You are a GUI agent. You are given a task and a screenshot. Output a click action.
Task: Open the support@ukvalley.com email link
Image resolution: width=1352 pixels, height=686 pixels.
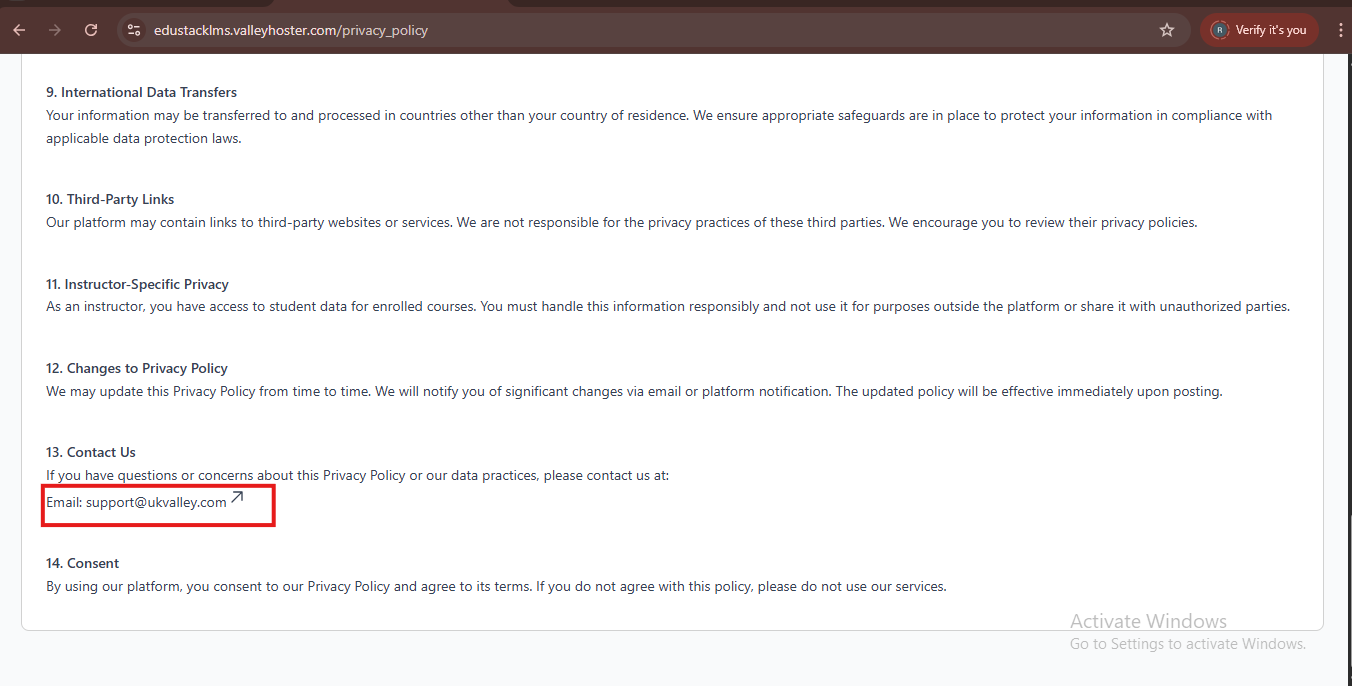(156, 502)
